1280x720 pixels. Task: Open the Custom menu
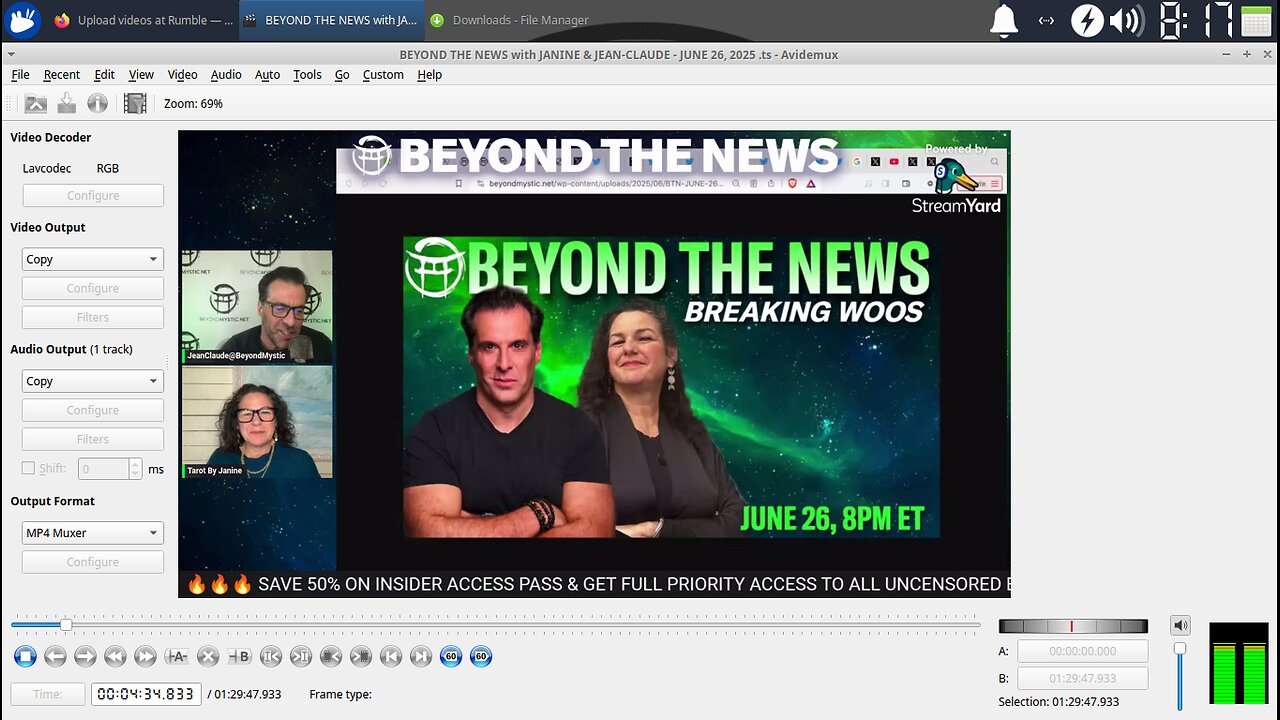pyautogui.click(x=383, y=75)
